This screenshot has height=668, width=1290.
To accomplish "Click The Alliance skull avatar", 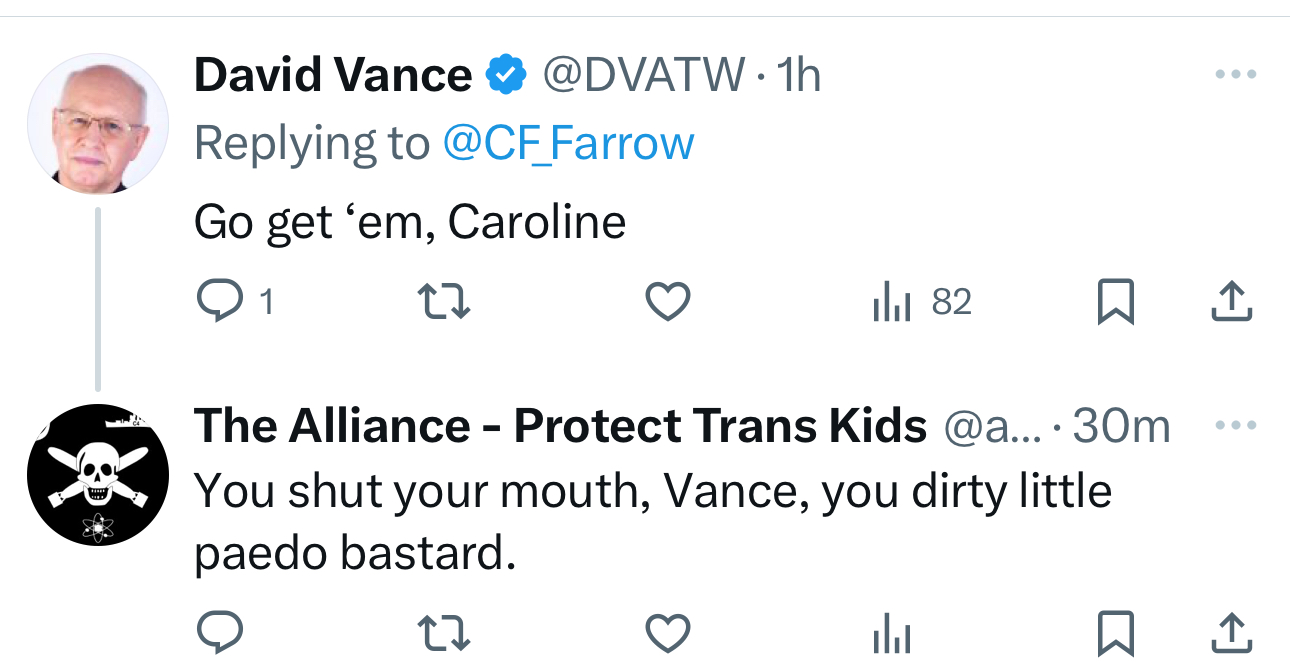I will tap(97, 475).
